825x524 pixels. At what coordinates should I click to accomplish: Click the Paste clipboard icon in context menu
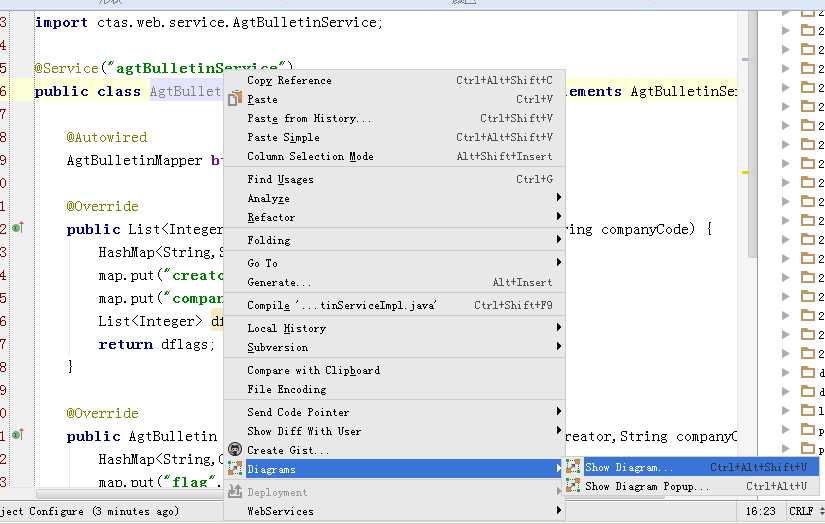(235, 98)
